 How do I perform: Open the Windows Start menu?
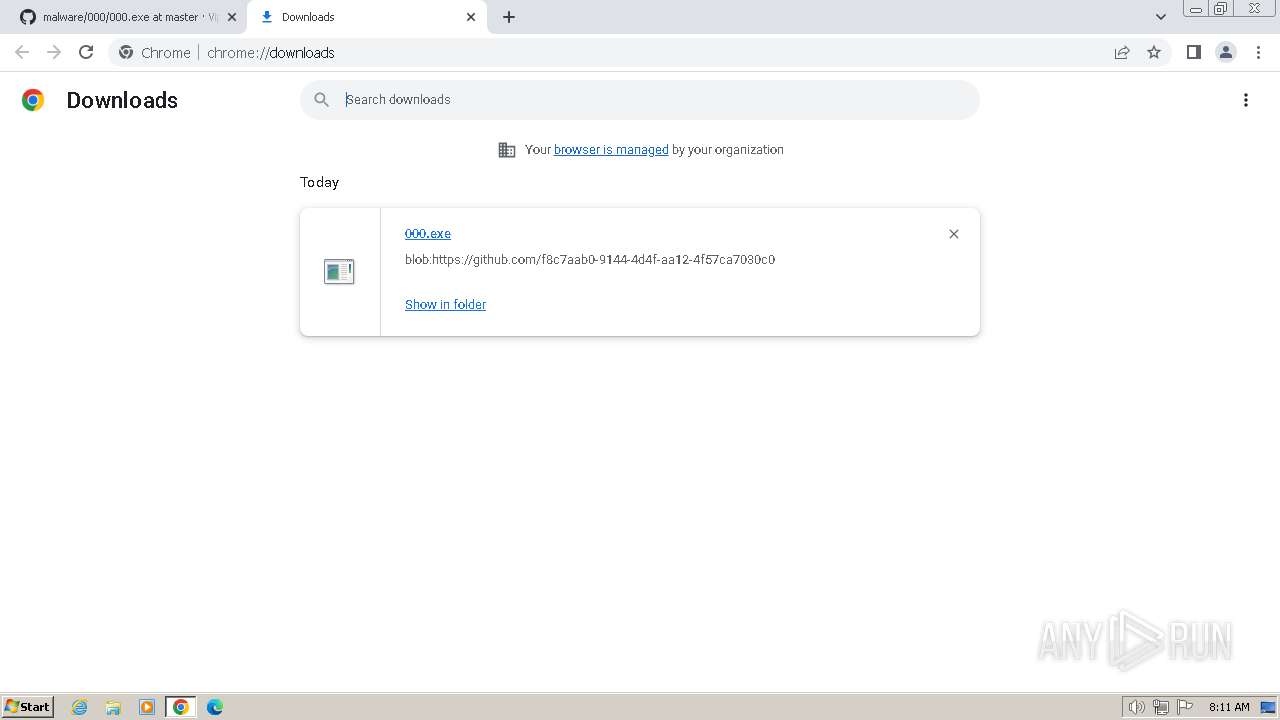pos(28,706)
